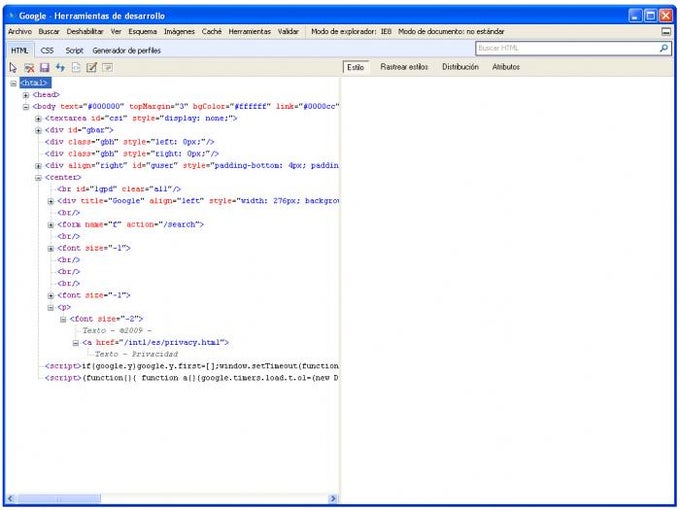Open the Distribución tab
Viewport: 680px width, 510px height.
[x=460, y=67]
